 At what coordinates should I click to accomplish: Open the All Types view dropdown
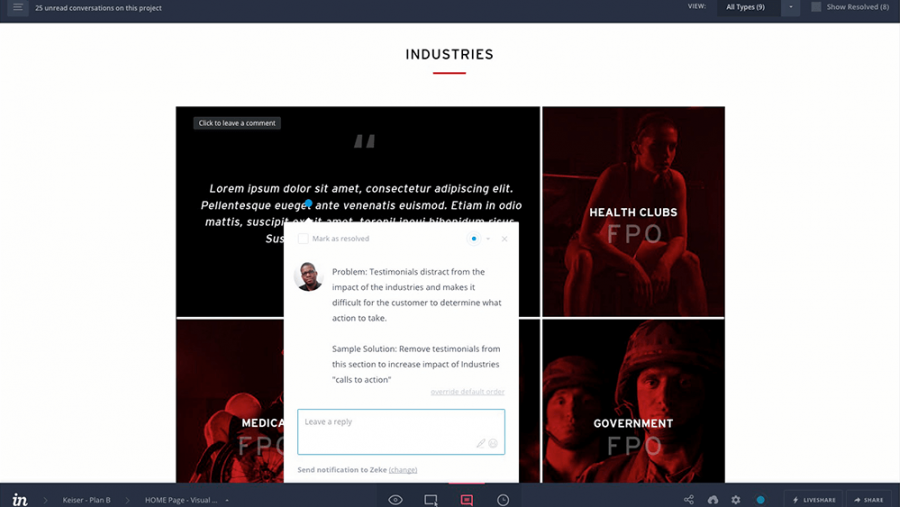(790, 7)
